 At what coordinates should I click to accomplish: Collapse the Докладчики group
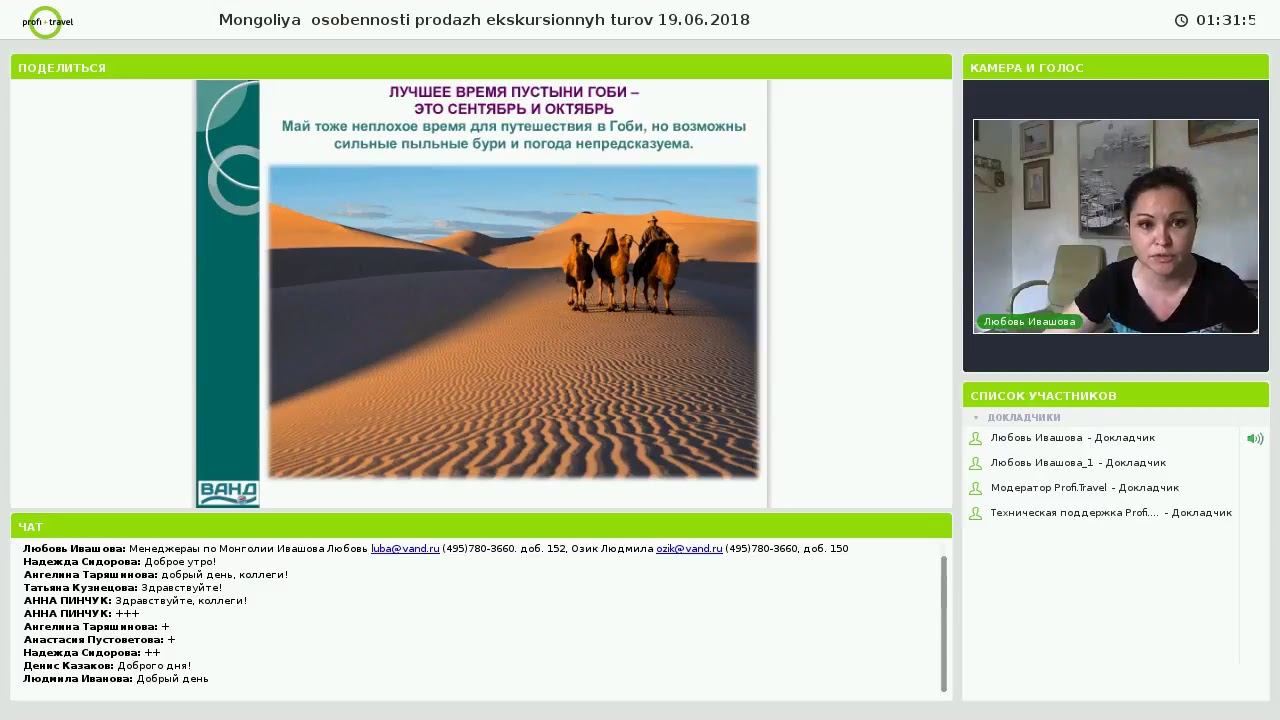tap(976, 418)
